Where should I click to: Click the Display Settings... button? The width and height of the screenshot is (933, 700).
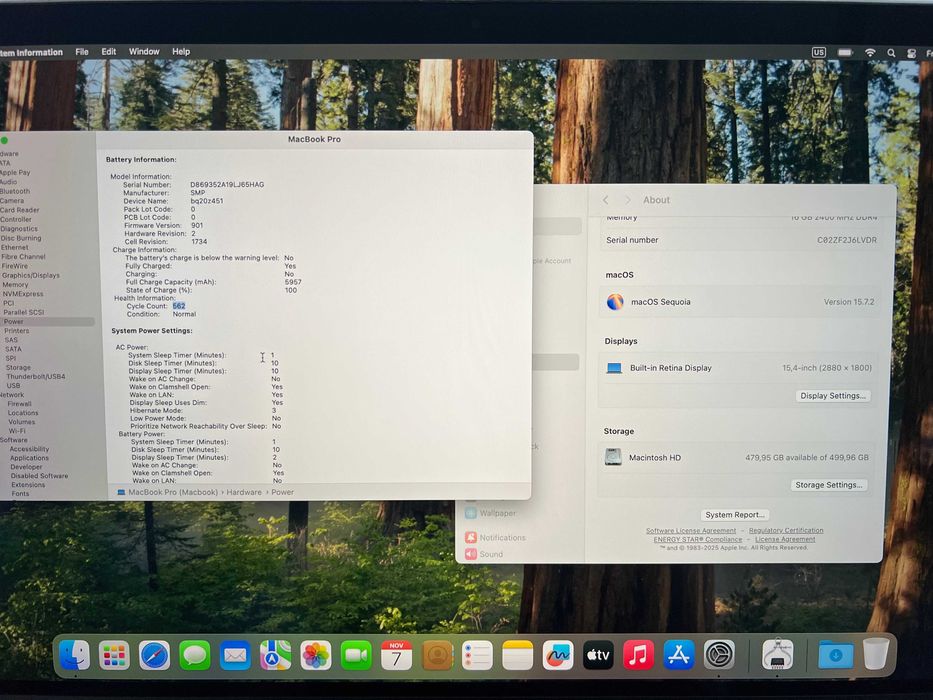click(x=832, y=396)
